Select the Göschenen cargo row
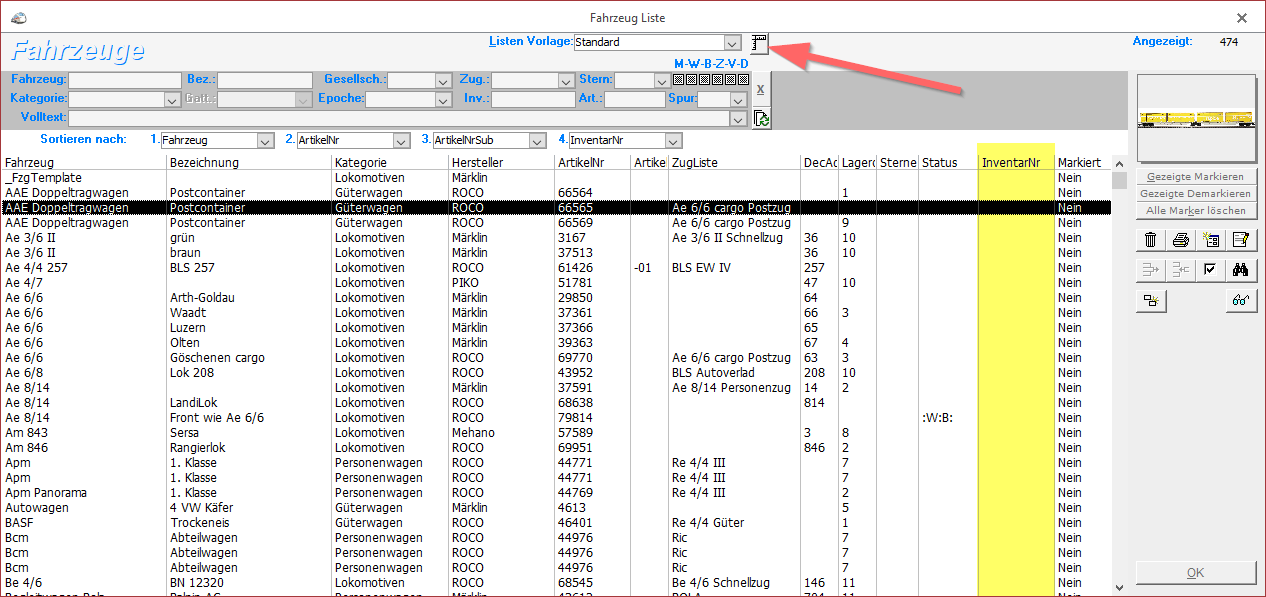This screenshot has height=597, width=1266. pyautogui.click(x=555, y=358)
